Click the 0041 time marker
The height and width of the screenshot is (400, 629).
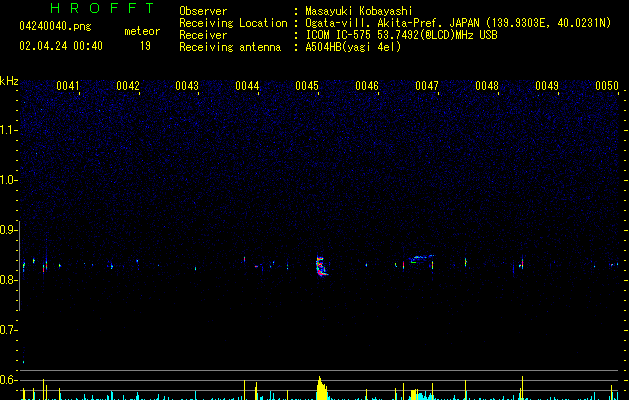[68, 86]
